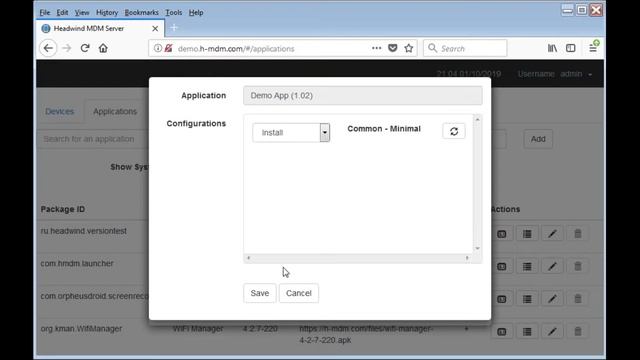The height and width of the screenshot is (360, 640).
Task: Click the Common - Minimal configuration label
Action: click(x=384, y=129)
